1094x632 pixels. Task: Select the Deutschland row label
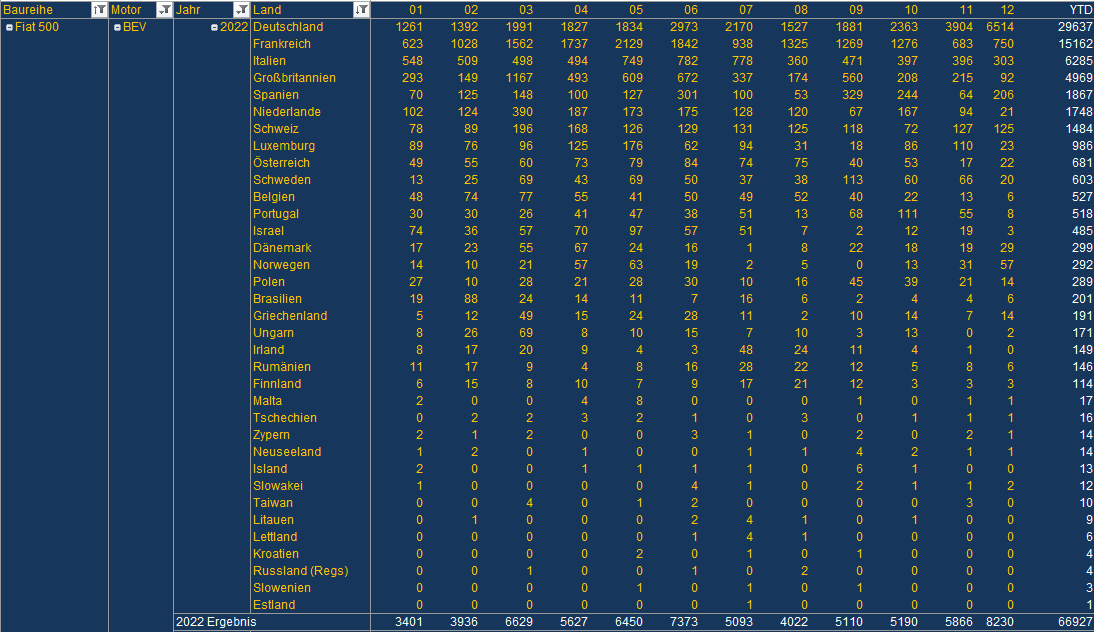(x=288, y=27)
